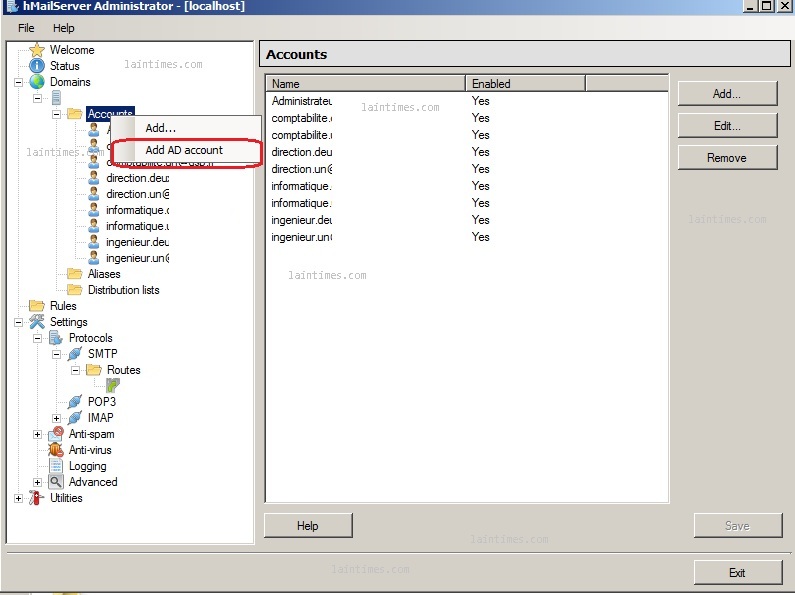Open the Help menu
Viewport: 795px width, 595px height.
pyautogui.click(x=63, y=28)
